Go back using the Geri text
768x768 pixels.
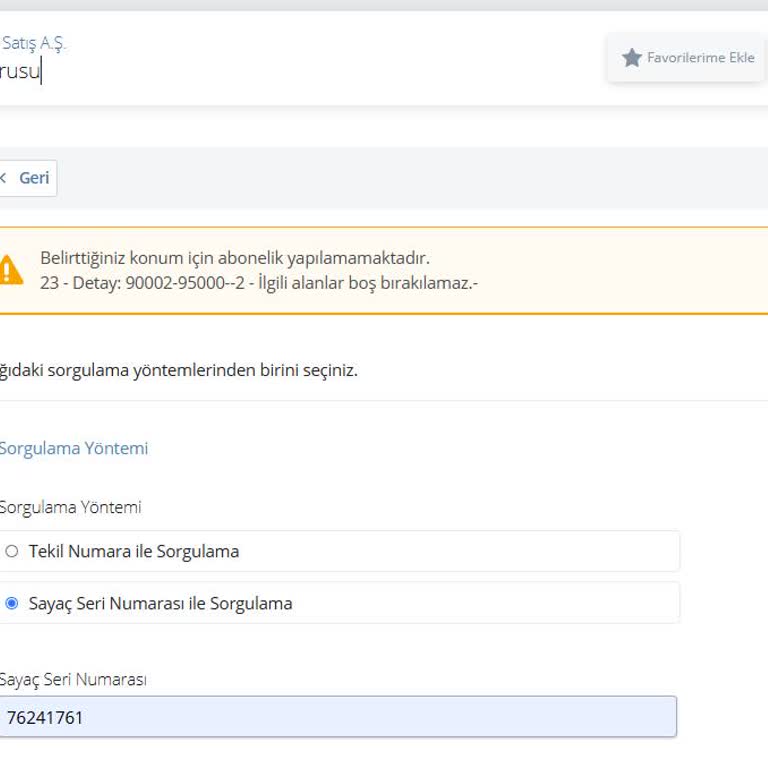pyautogui.click(x=34, y=178)
